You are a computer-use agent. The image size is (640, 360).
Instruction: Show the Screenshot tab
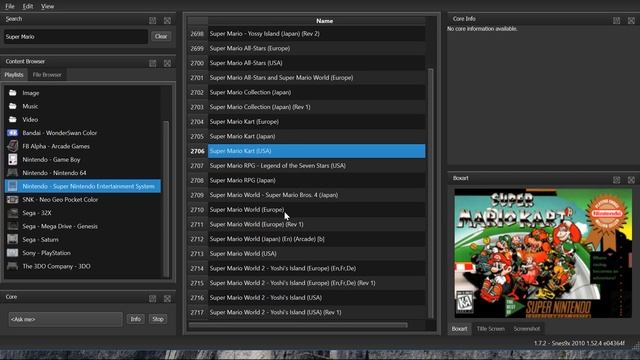[527, 329]
